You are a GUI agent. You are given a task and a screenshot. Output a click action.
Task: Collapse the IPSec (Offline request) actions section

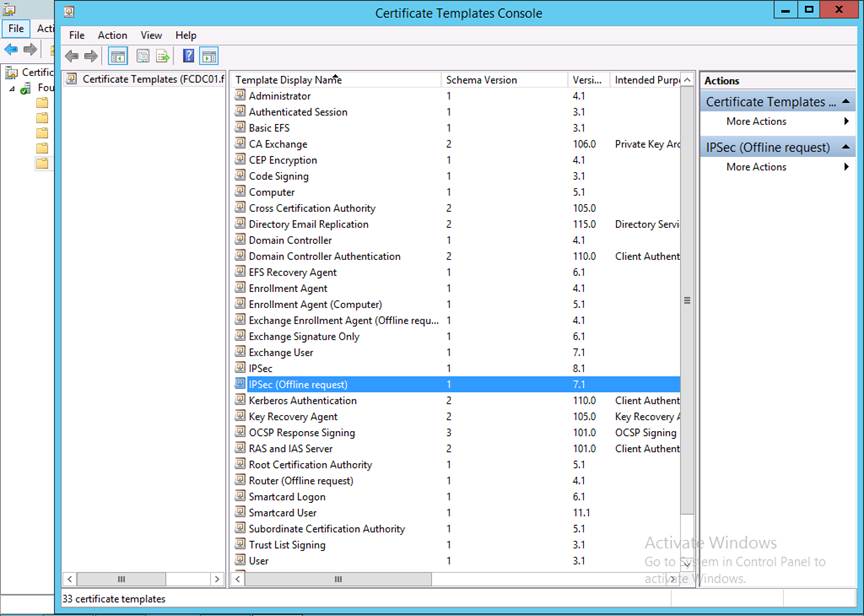pos(847,148)
